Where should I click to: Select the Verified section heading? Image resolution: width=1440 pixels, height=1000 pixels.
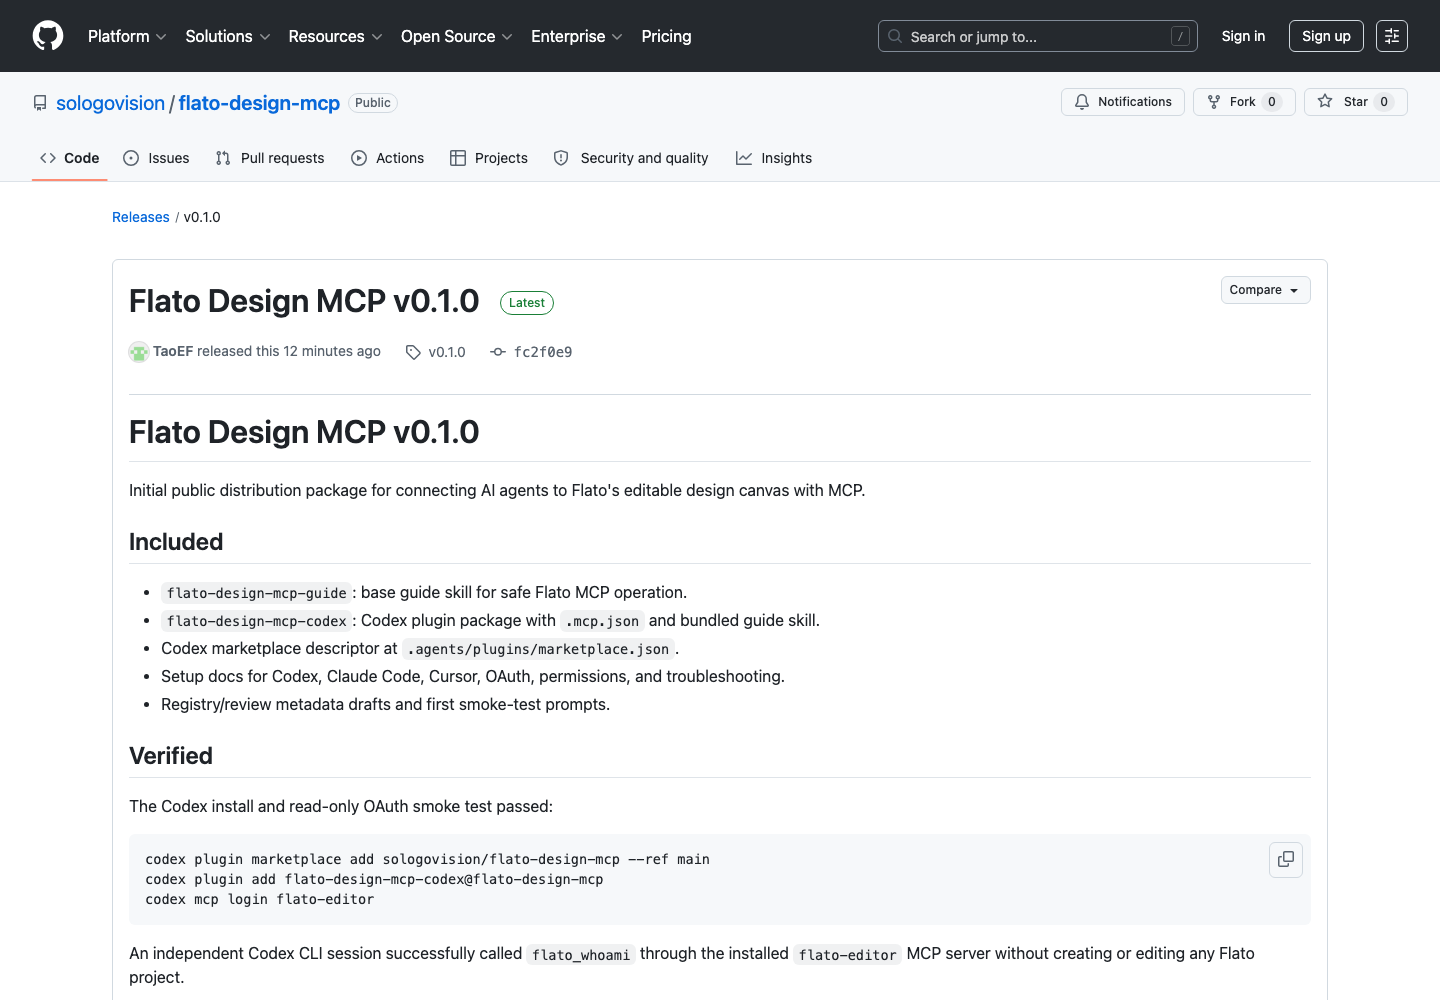tap(171, 756)
